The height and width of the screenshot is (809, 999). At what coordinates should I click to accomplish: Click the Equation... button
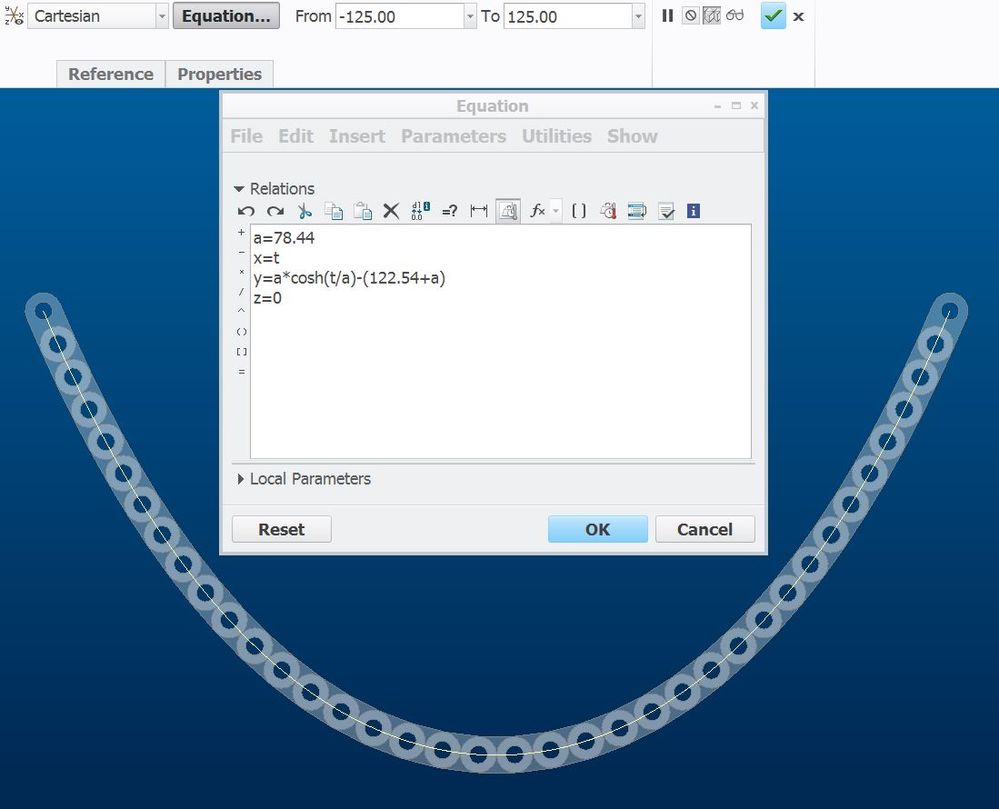[x=226, y=17]
